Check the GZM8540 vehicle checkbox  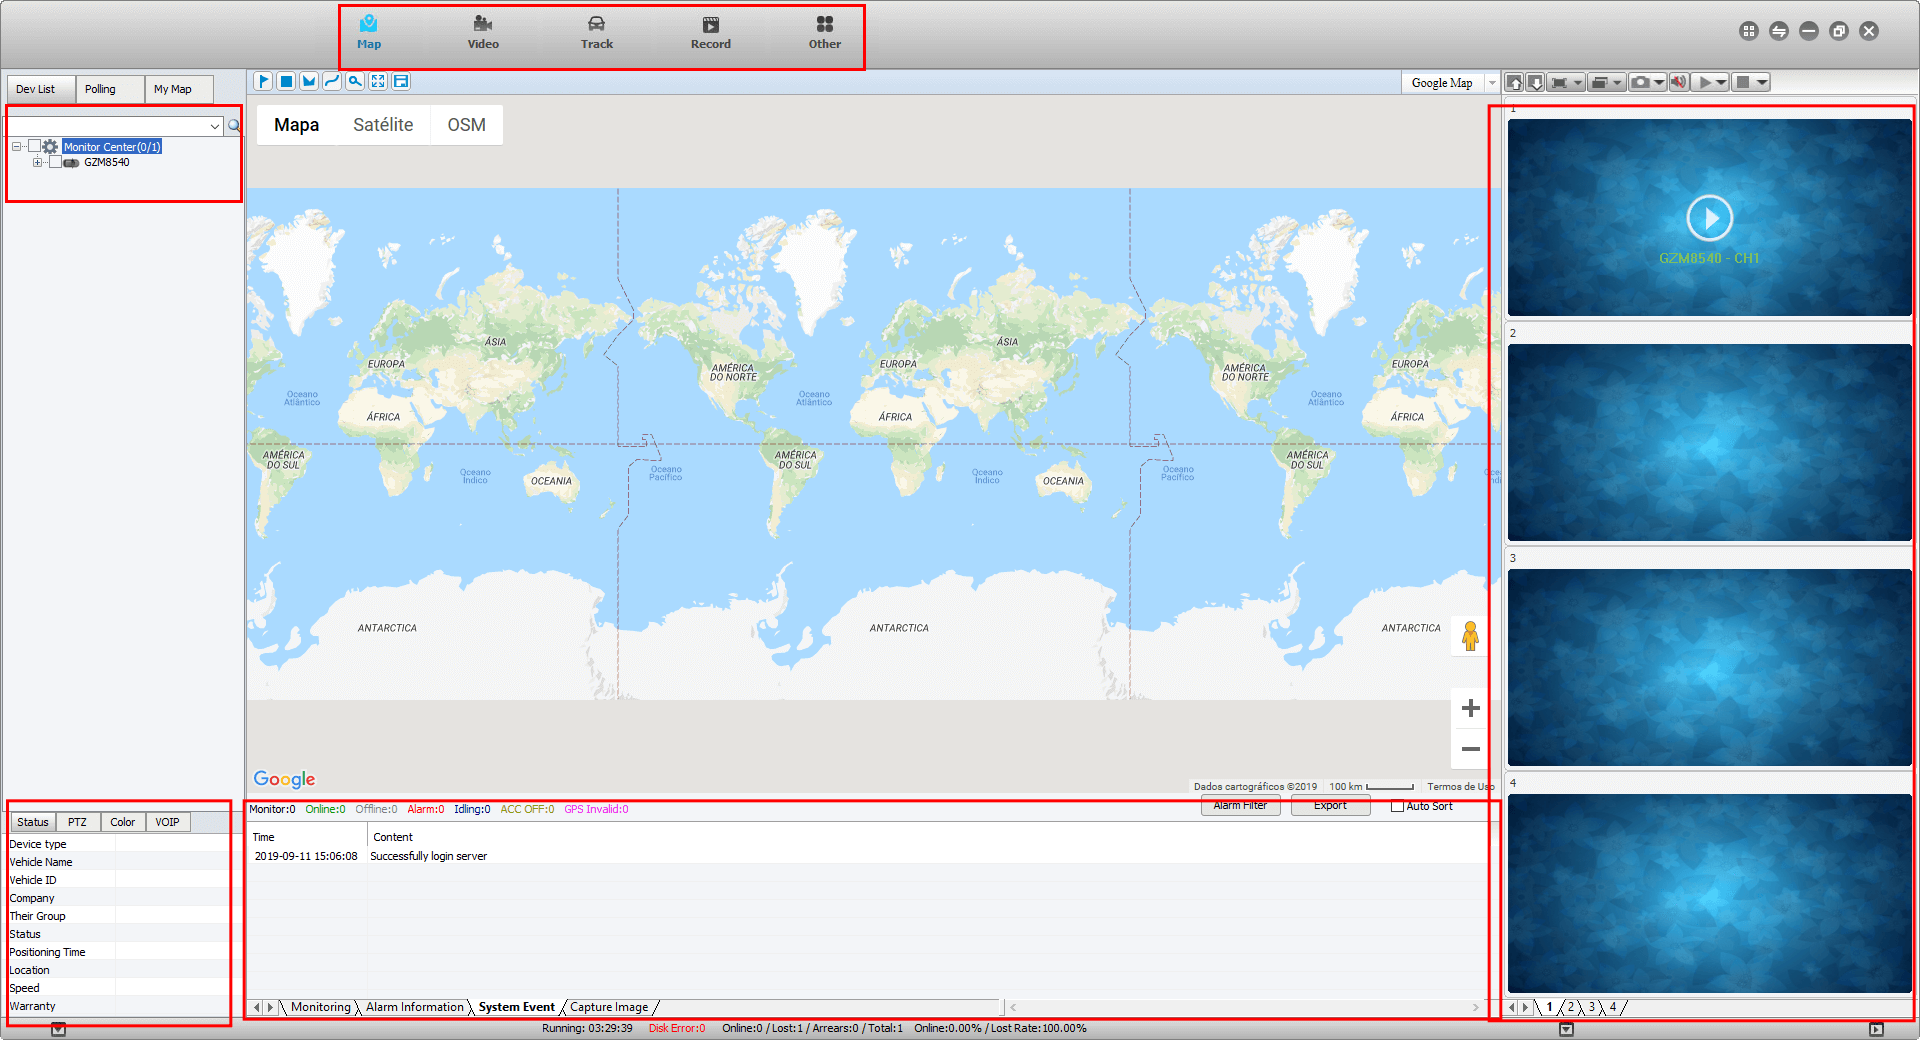[56, 162]
